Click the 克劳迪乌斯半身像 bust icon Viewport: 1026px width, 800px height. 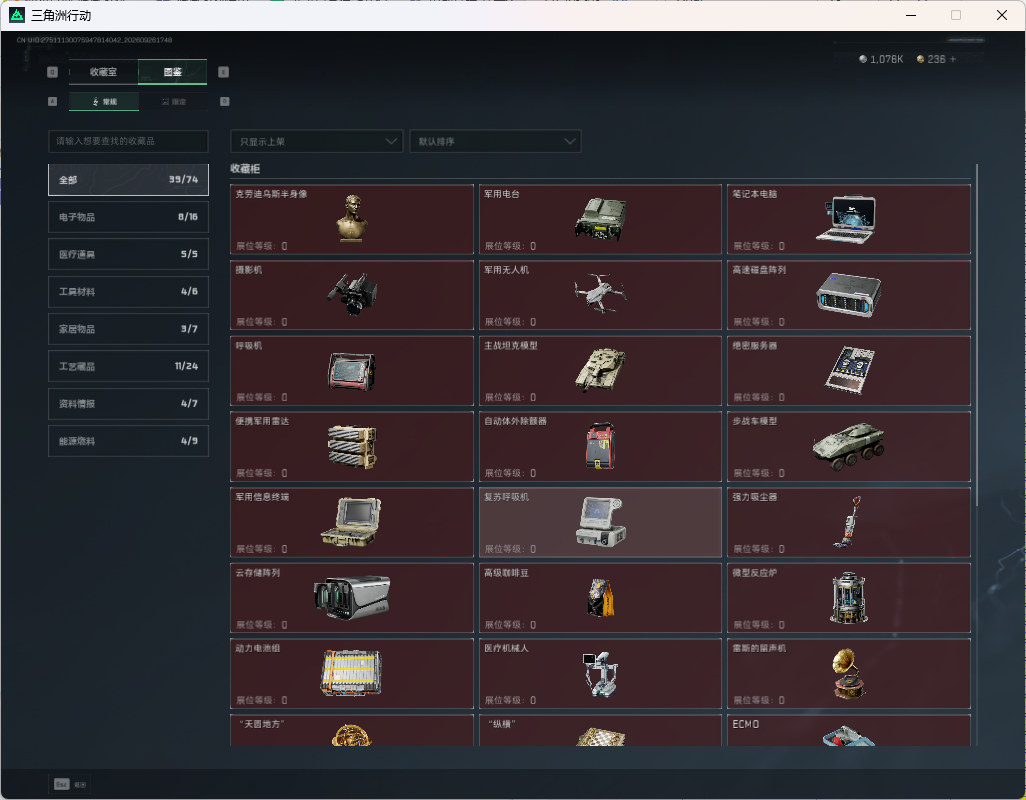(352, 218)
